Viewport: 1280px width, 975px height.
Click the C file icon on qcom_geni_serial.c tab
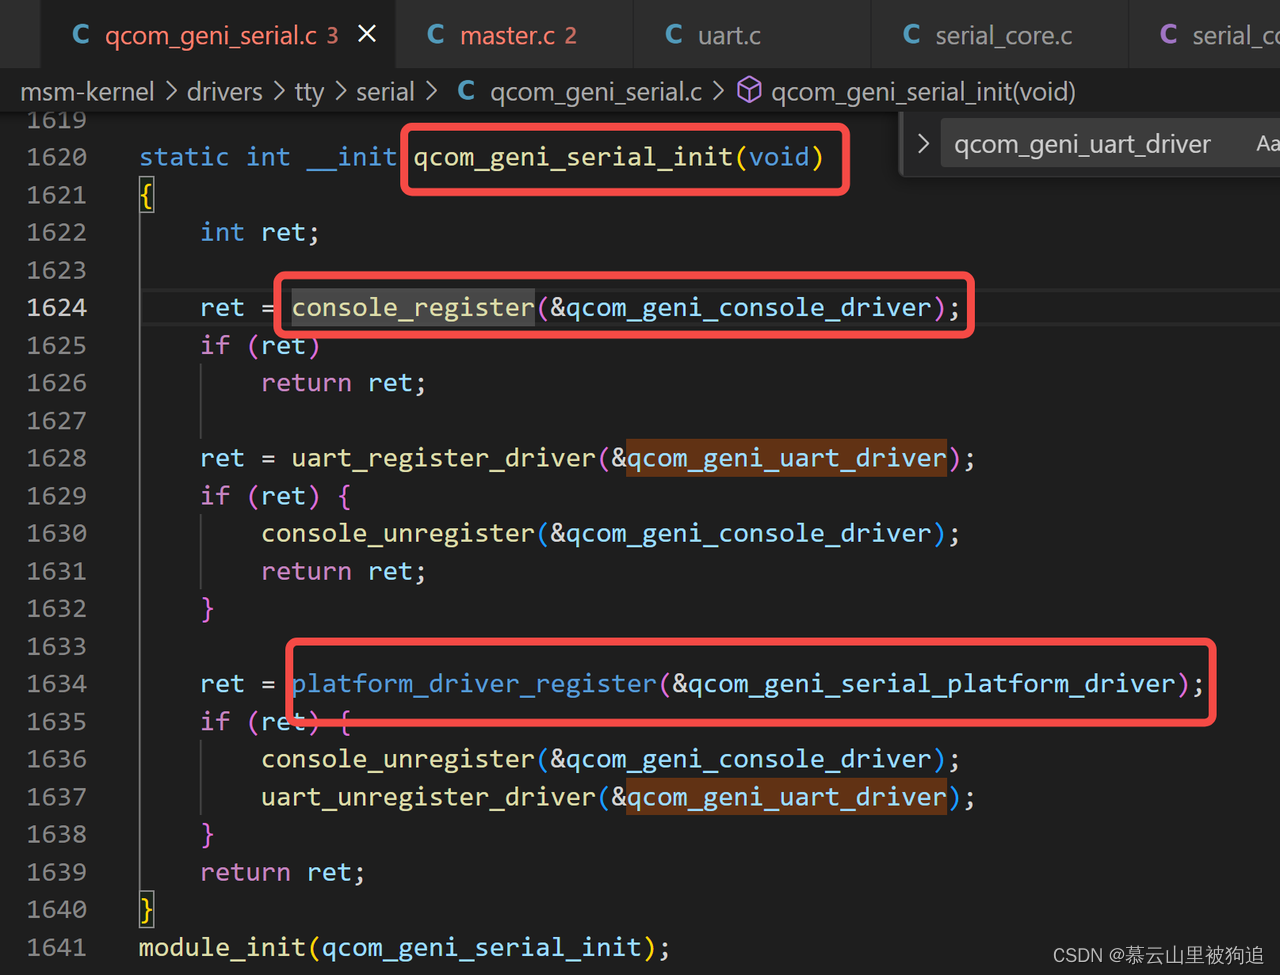(81, 35)
